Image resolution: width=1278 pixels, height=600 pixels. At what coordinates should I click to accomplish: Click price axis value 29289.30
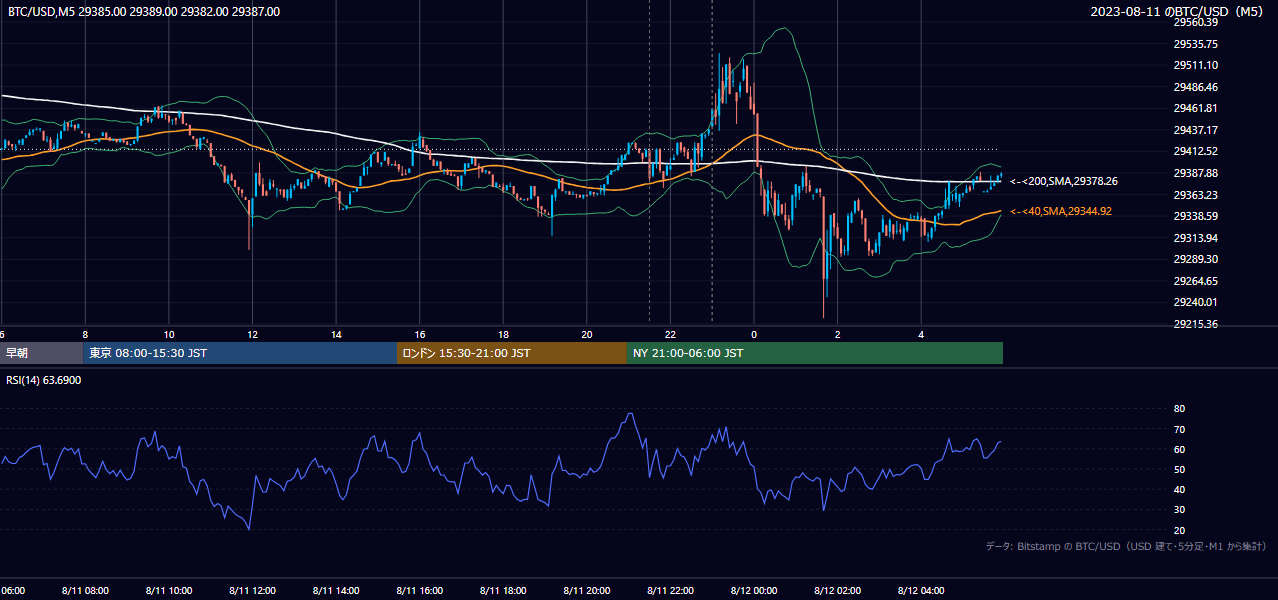(1195, 259)
